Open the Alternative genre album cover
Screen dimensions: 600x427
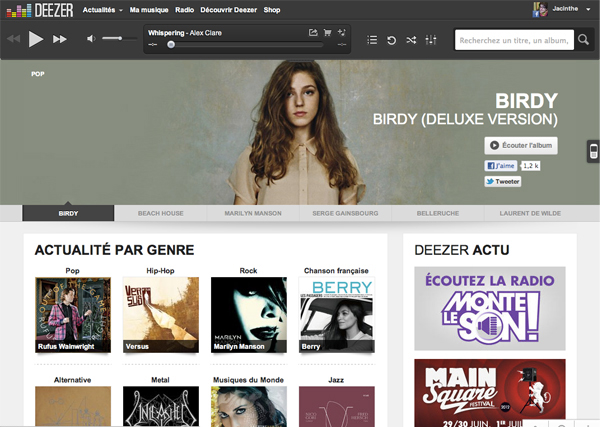pos(73,406)
